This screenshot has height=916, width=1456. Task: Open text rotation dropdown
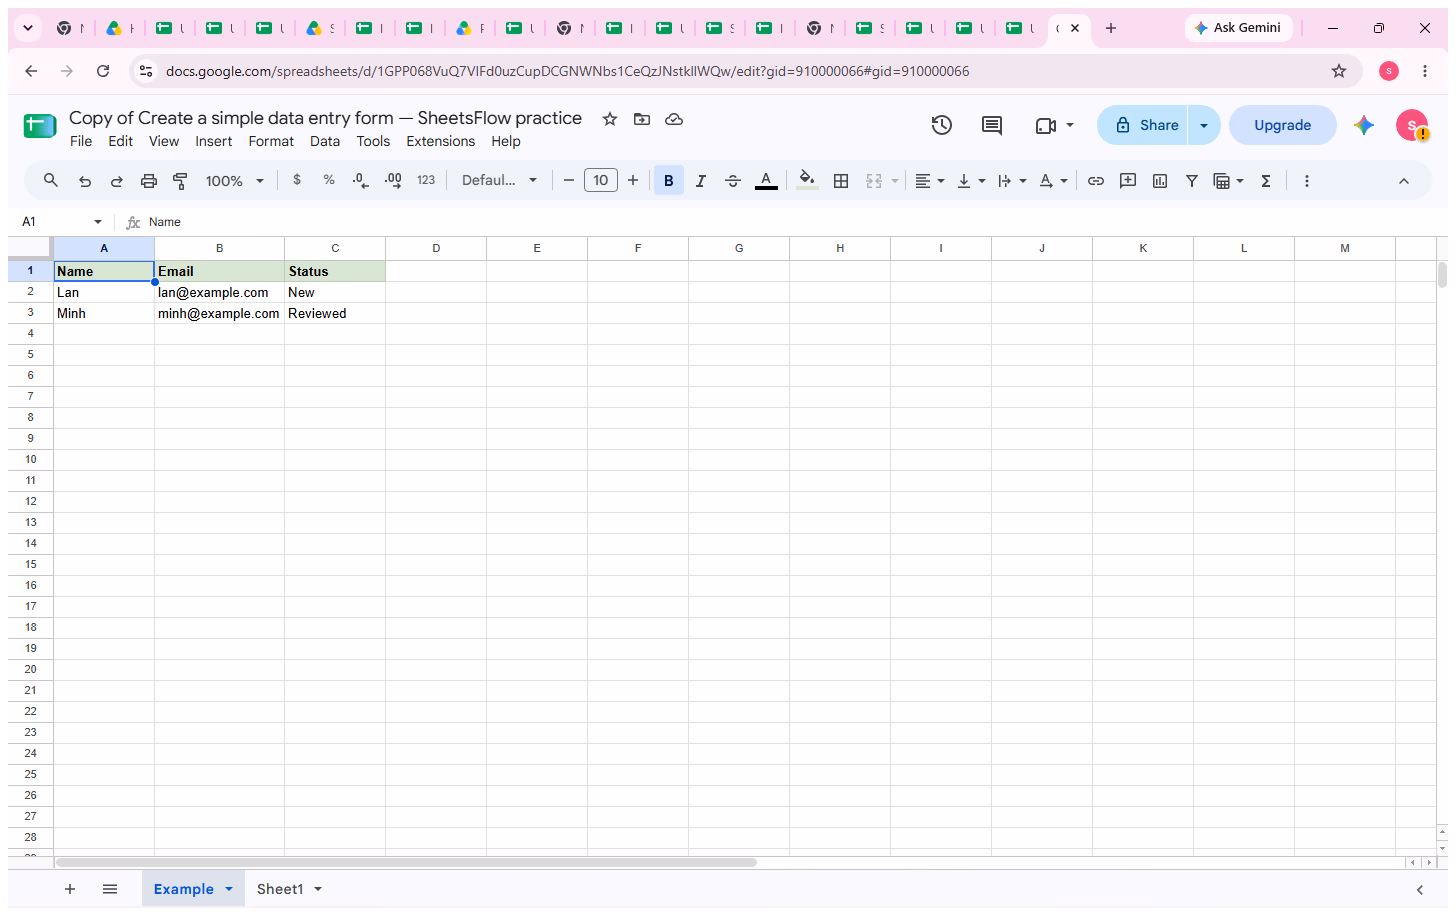coord(1053,180)
